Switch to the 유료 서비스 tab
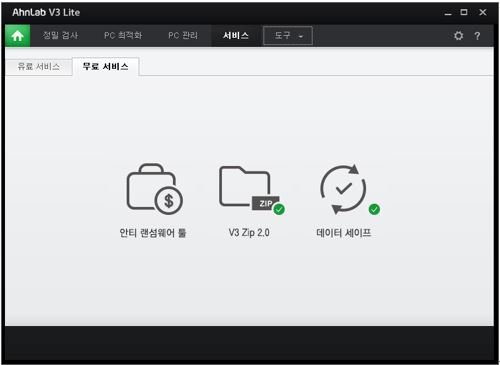The image size is (500, 365). point(39,66)
